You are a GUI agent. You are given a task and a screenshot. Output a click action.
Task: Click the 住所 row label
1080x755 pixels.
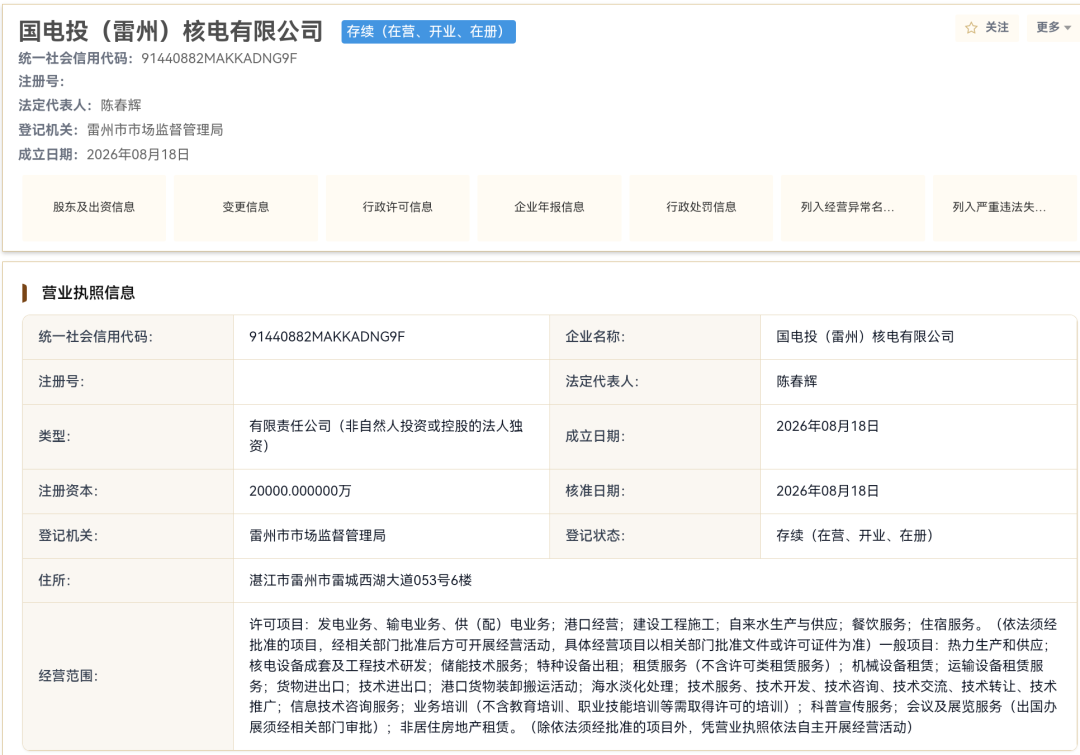coord(54,581)
